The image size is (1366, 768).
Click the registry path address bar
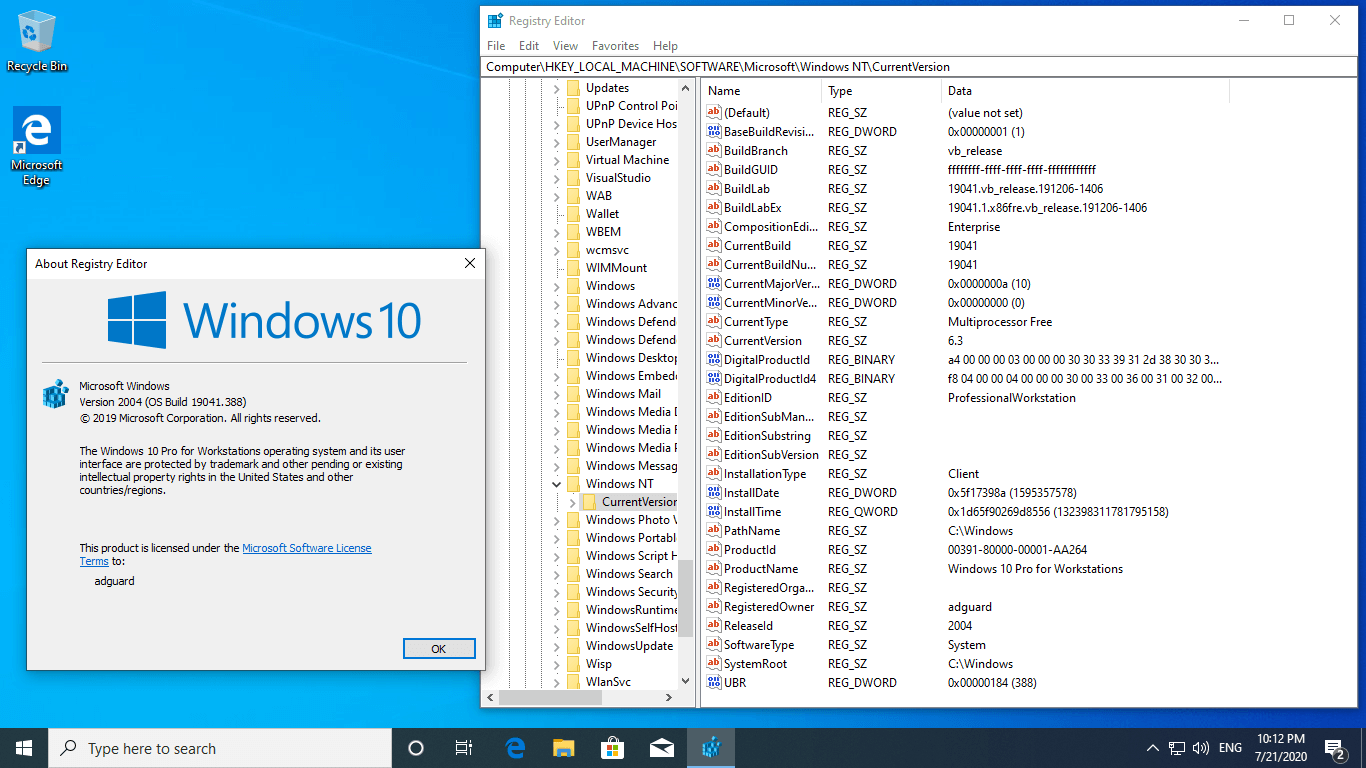pyautogui.click(x=920, y=67)
